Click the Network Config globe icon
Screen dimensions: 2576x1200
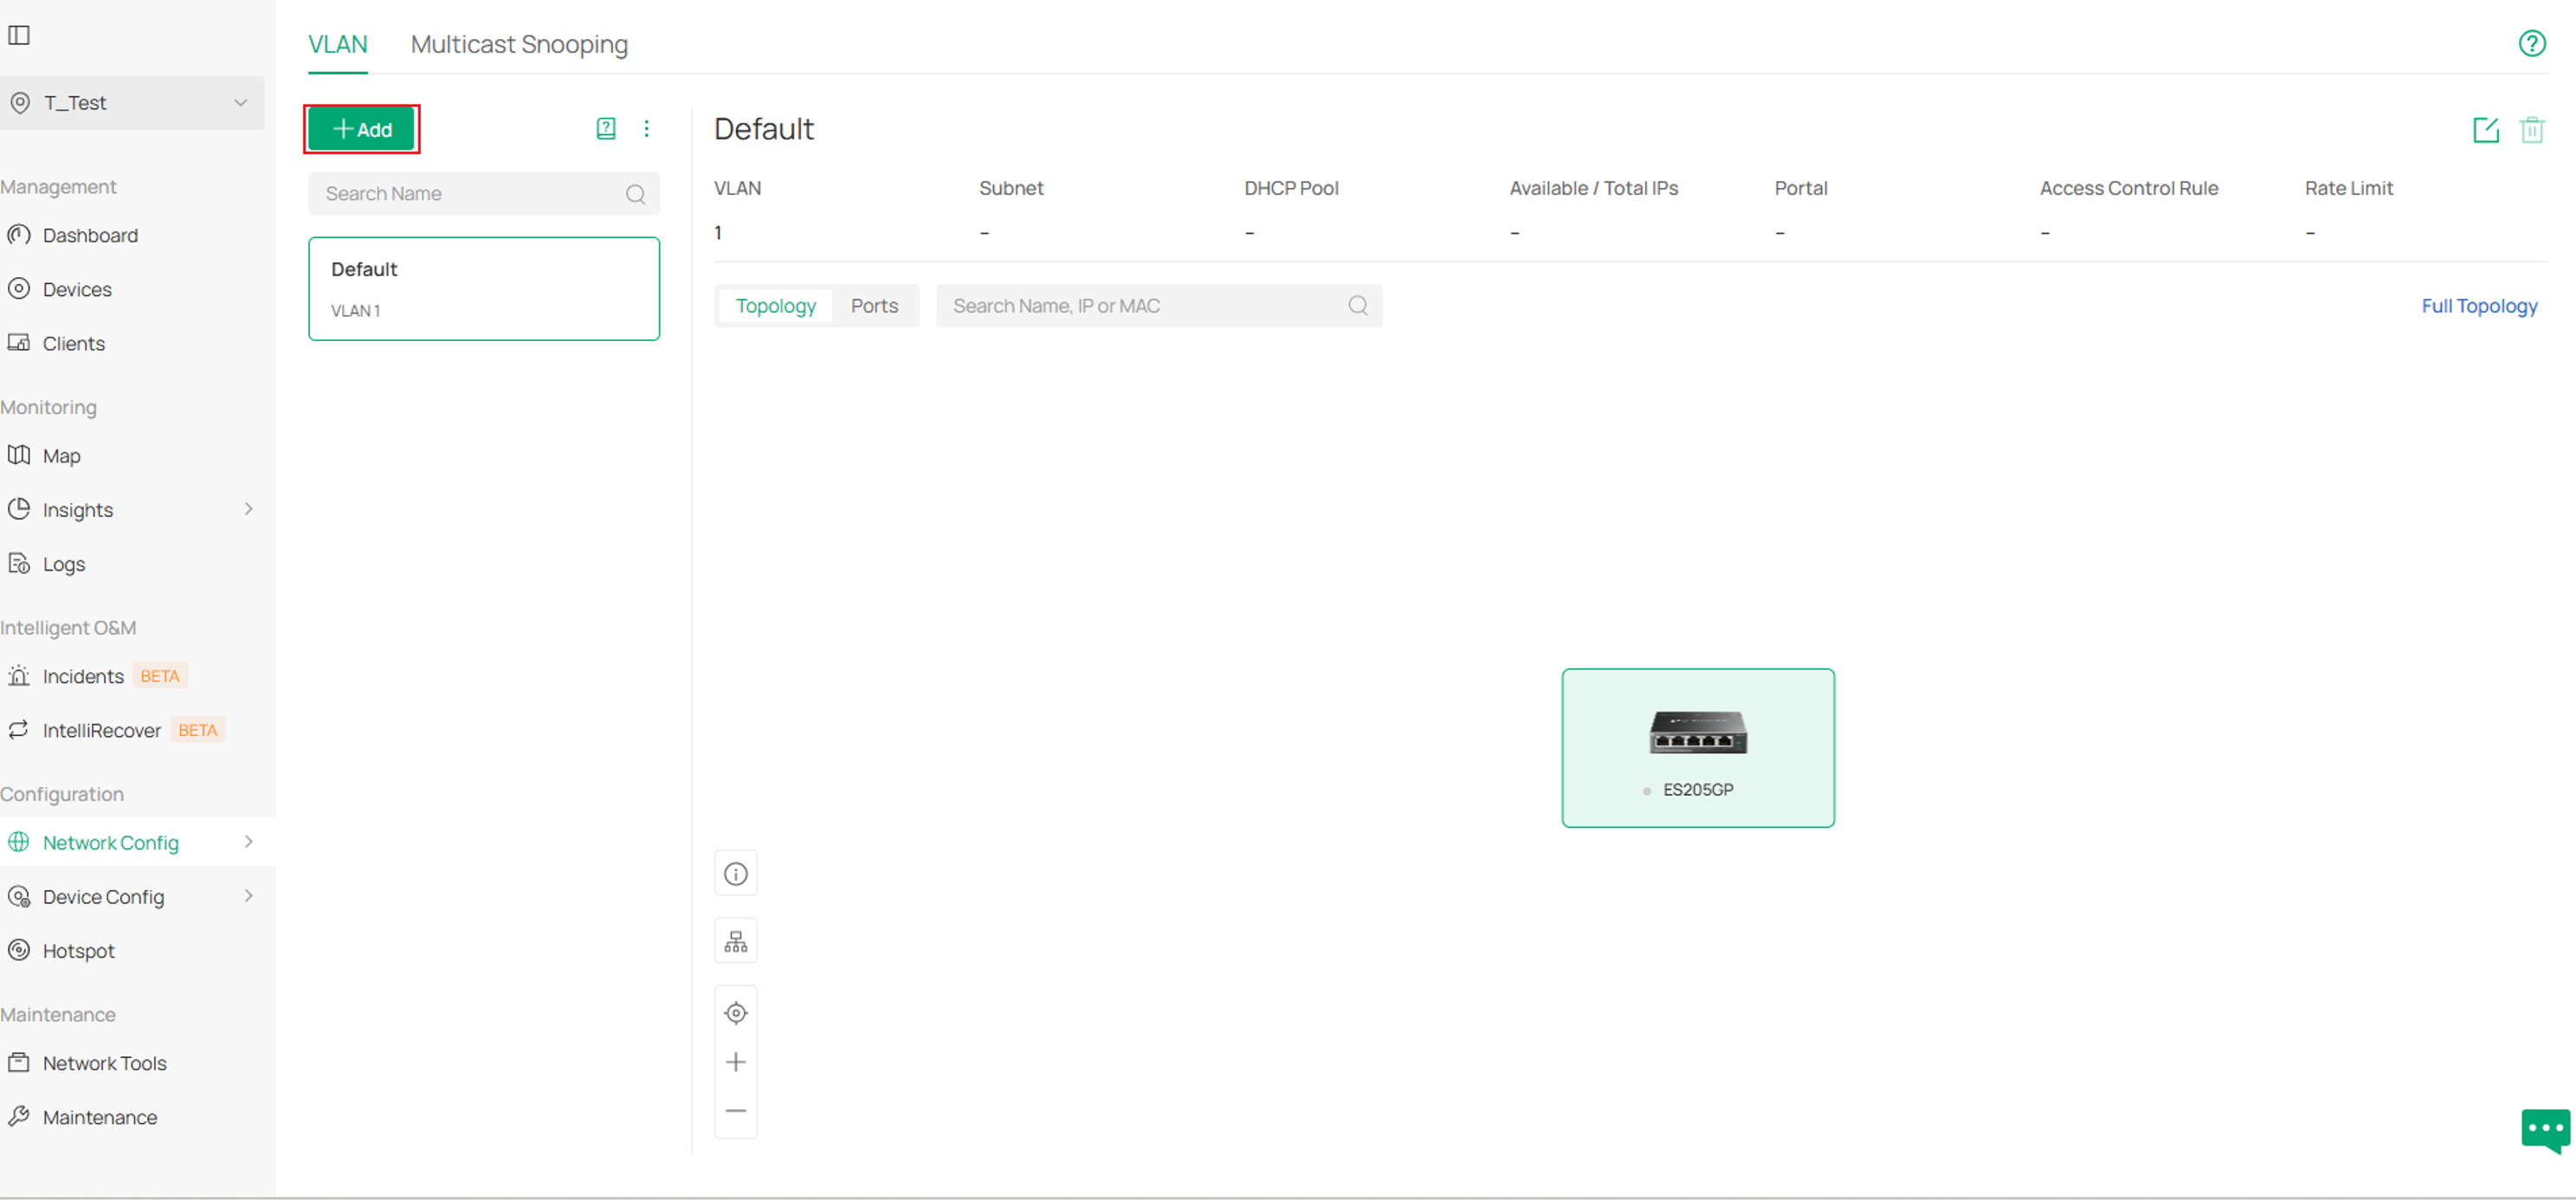point(19,842)
